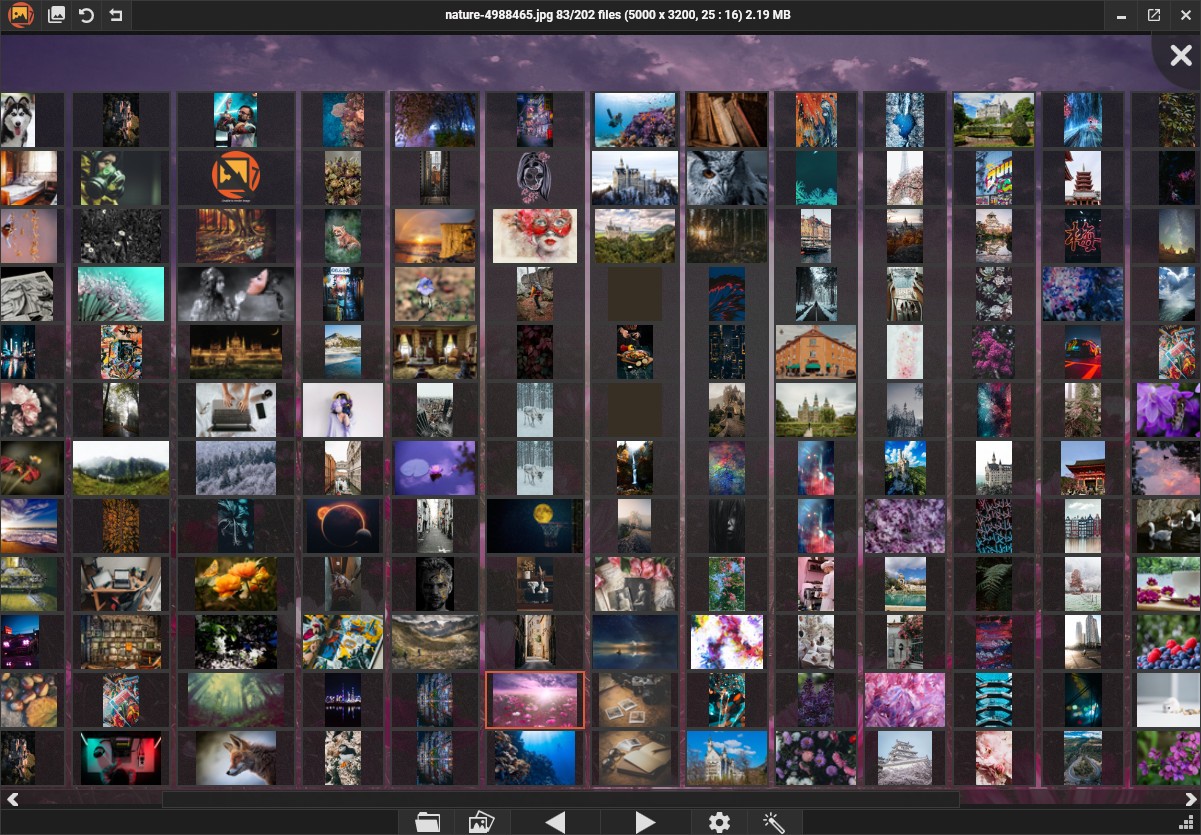Open the image gallery icon in title bar
Screen dimensions: 1201x835
tap(57, 15)
